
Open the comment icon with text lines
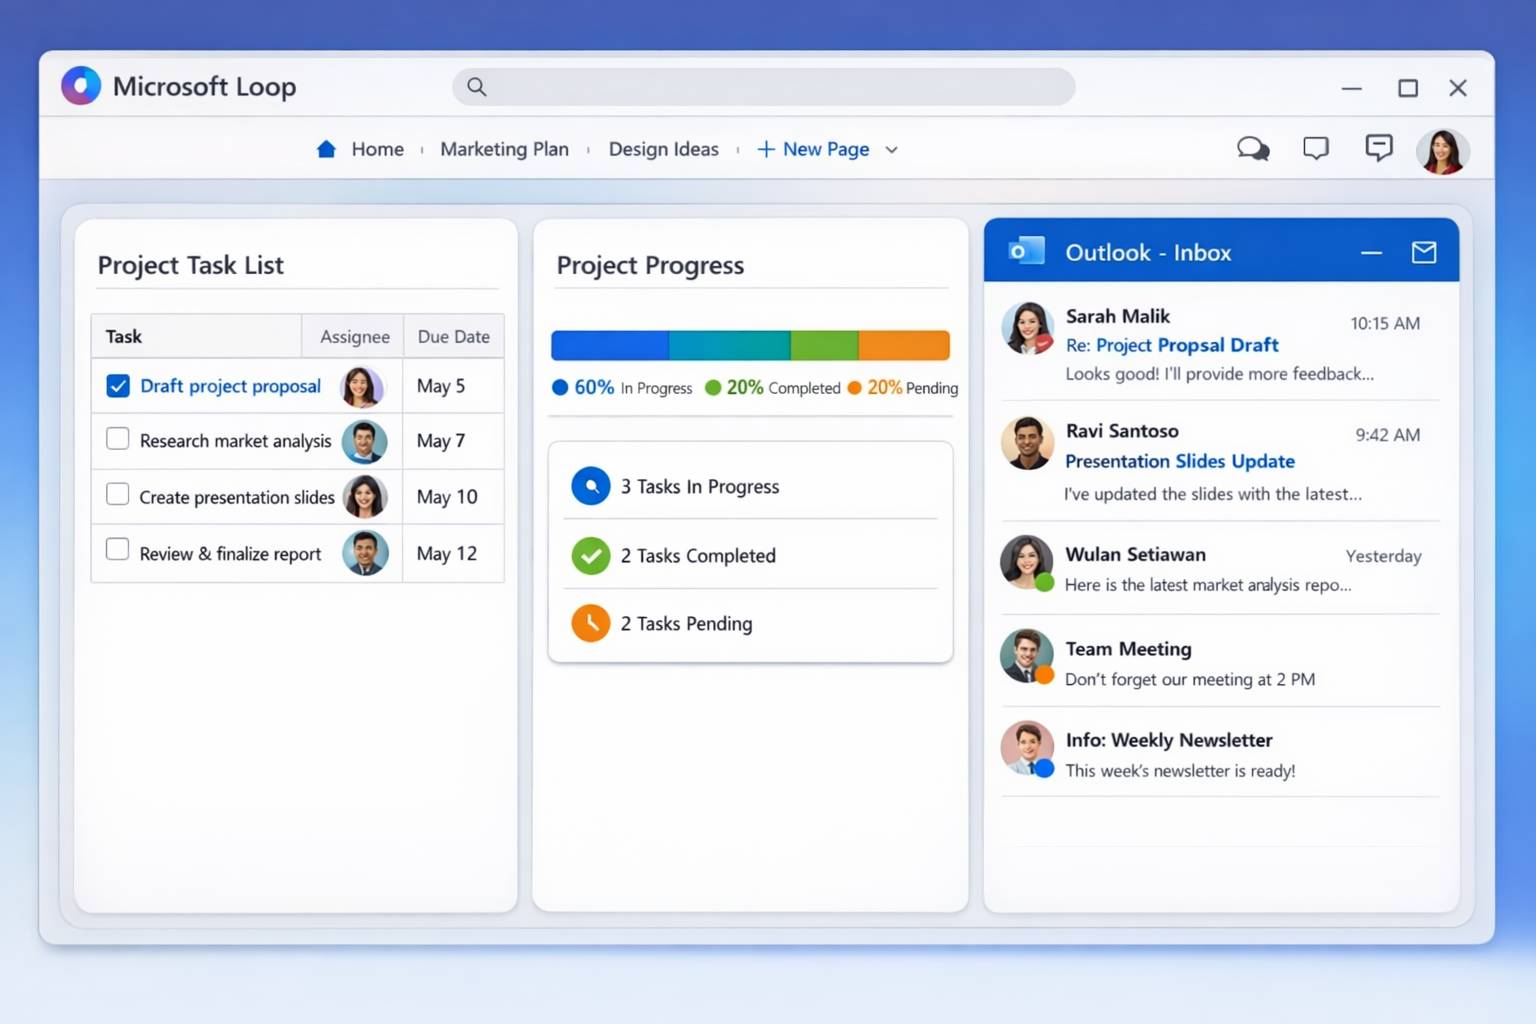click(1378, 148)
